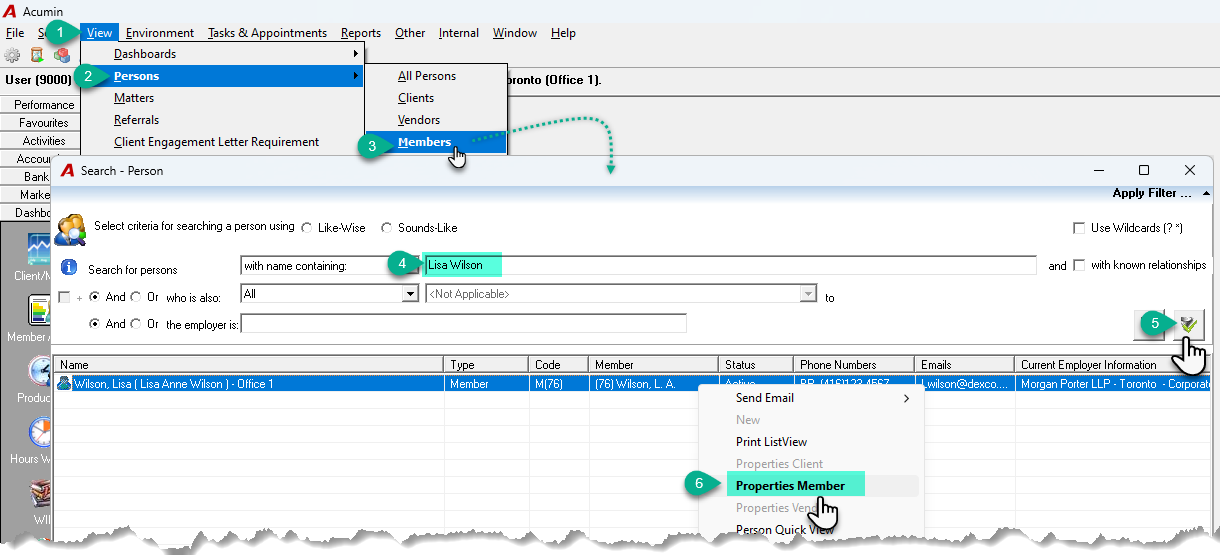Click the gear settings toolbar icon
Image resolution: width=1220 pixels, height=555 pixels.
(12, 55)
